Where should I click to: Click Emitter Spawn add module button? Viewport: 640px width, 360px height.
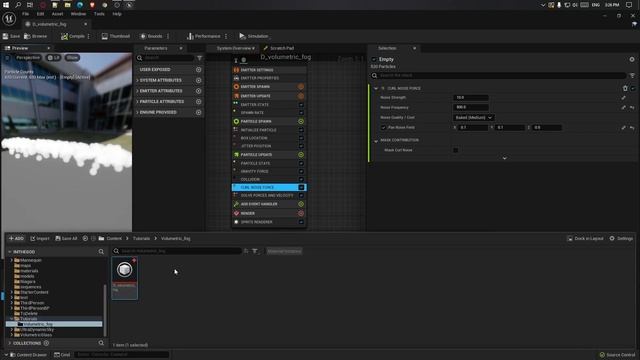click(301, 87)
